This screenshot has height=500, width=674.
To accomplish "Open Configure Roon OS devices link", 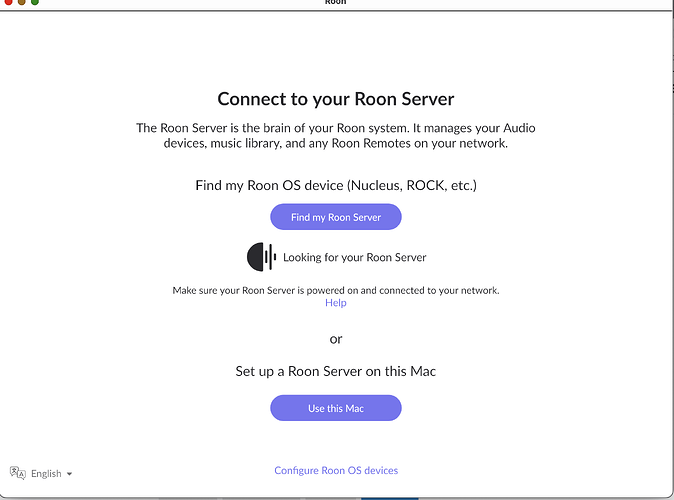I will pyautogui.click(x=336, y=470).
